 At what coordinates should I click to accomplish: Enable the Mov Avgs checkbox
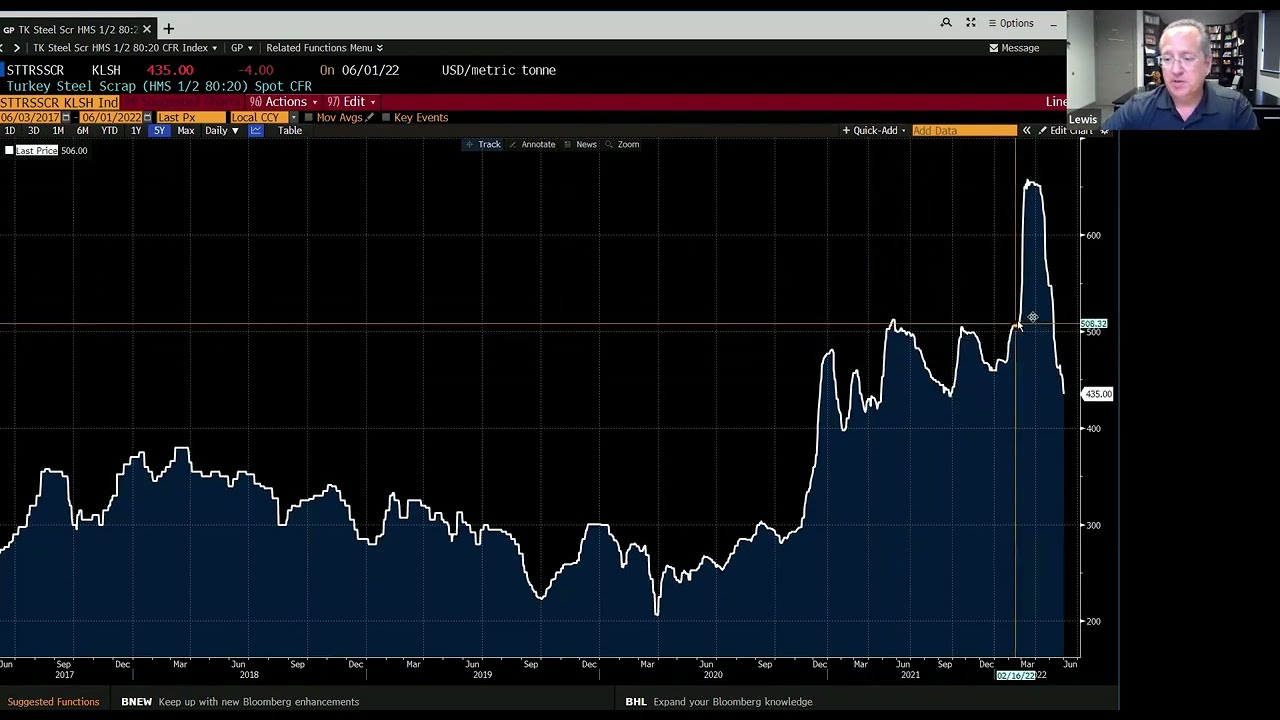click(x=308, y=118)
